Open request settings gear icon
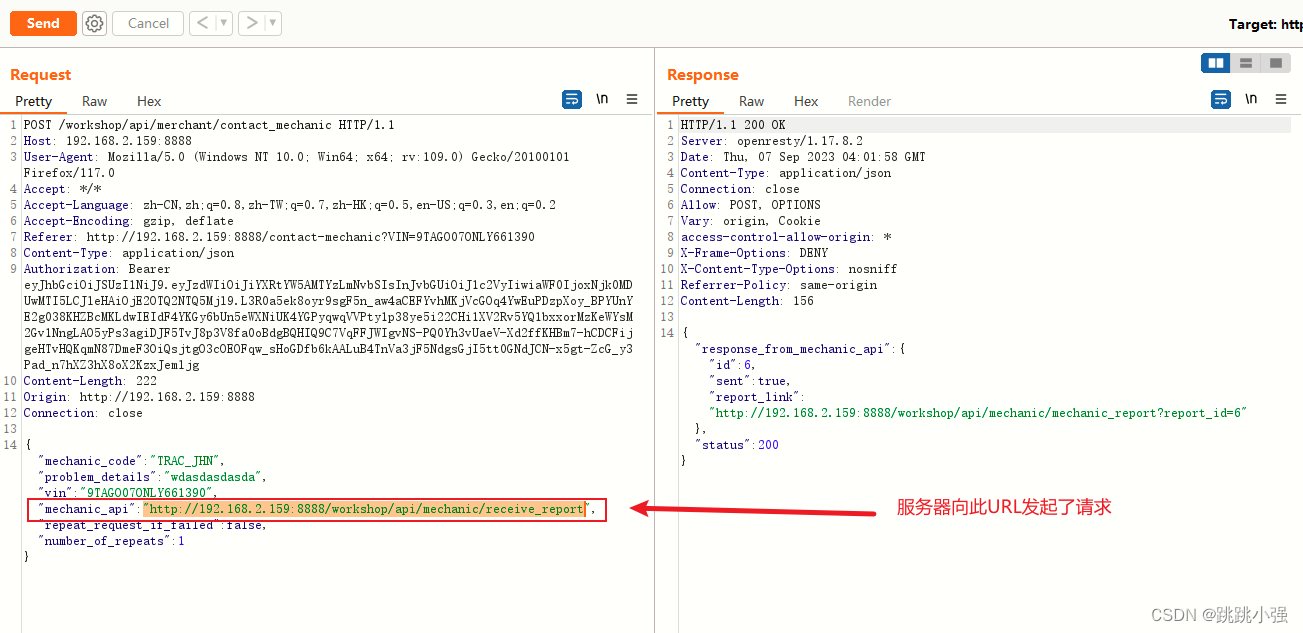The width and height of the screenshot is (1303, 633). coord(94,23)
